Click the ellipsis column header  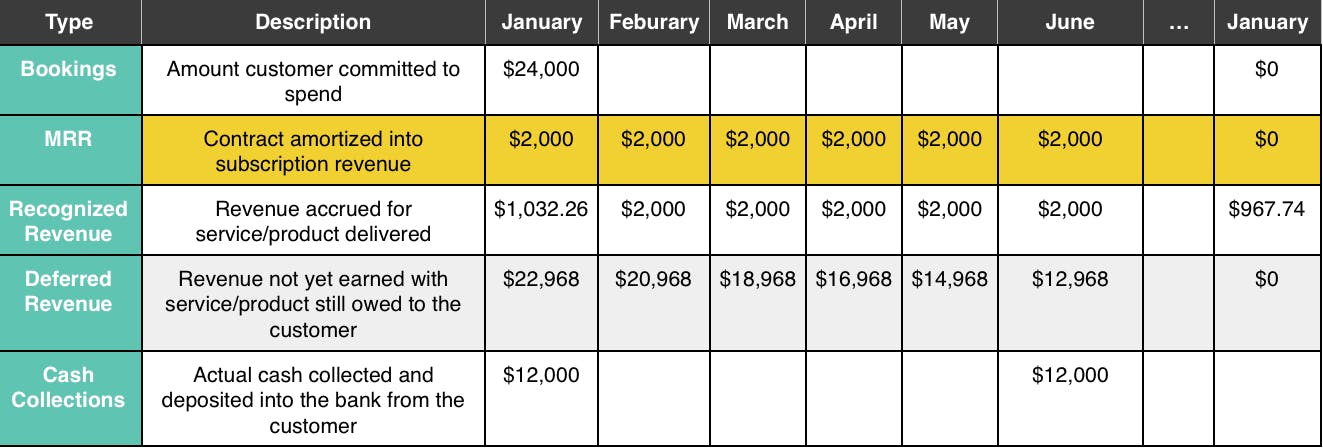coord(1178,22)
